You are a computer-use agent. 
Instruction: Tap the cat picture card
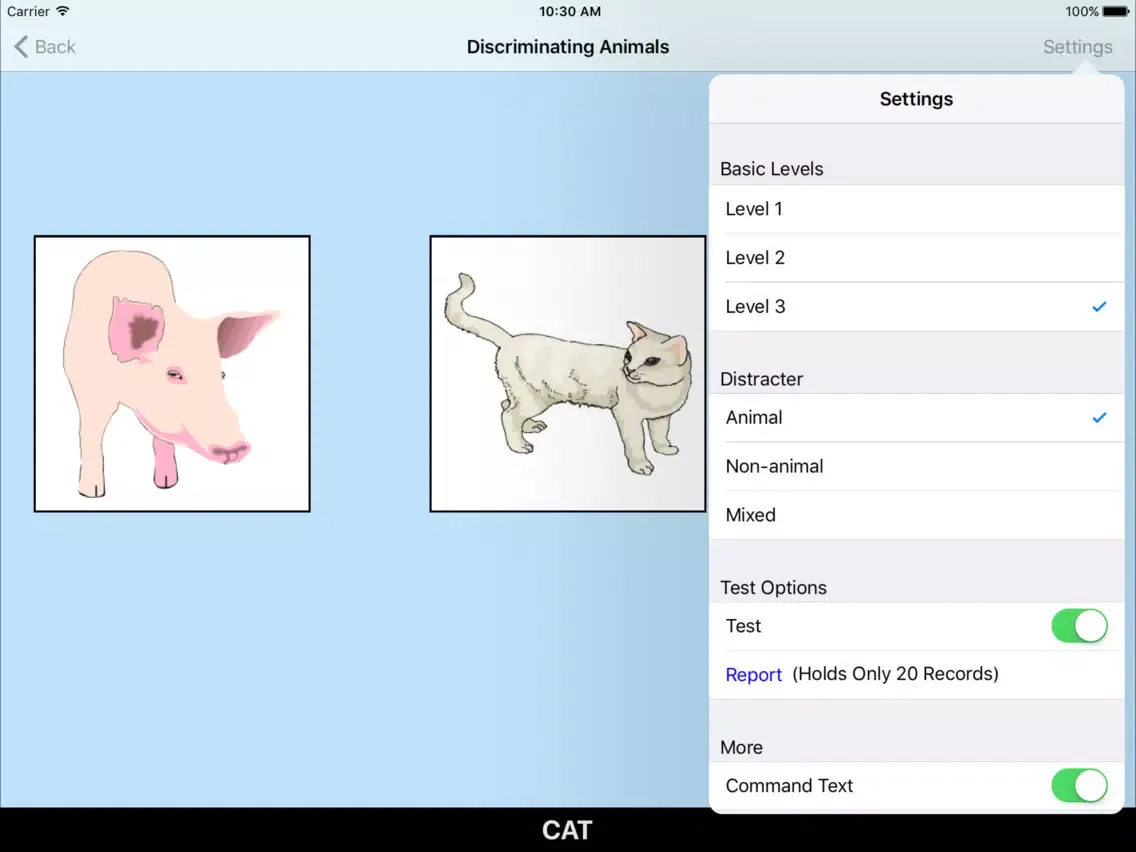pyautogui.click(x=567, y=374)
